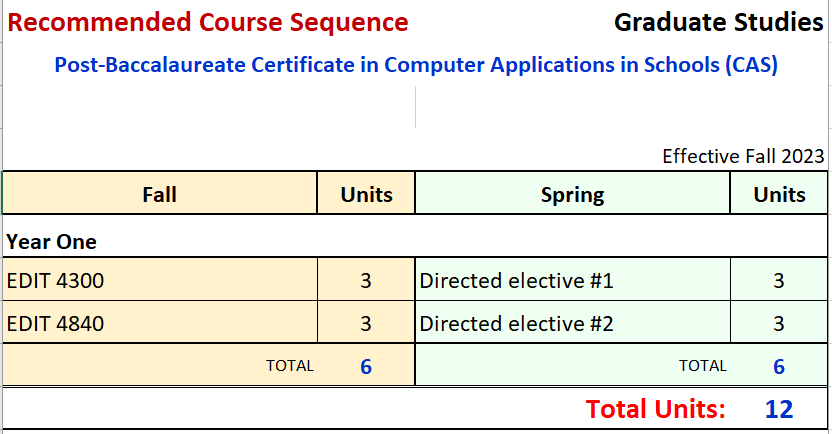Click the Units header beside Spring
Image resolution: width=832 pixels, height=434 pixels.
779,194
